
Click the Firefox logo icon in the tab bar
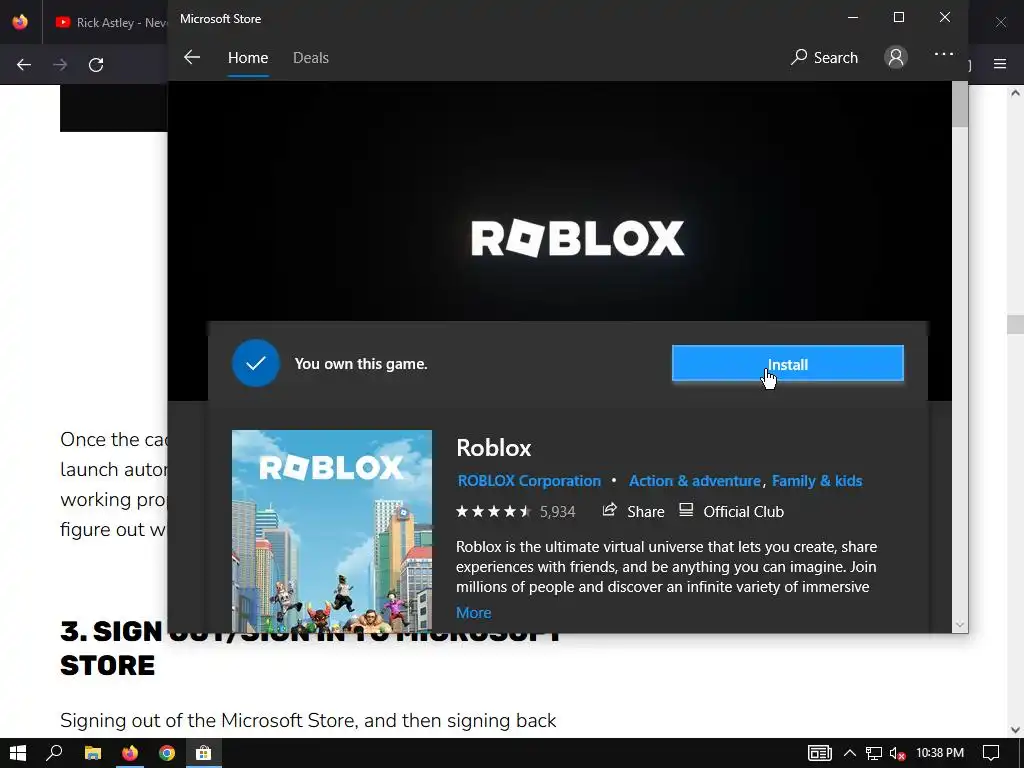pos(20,22)
